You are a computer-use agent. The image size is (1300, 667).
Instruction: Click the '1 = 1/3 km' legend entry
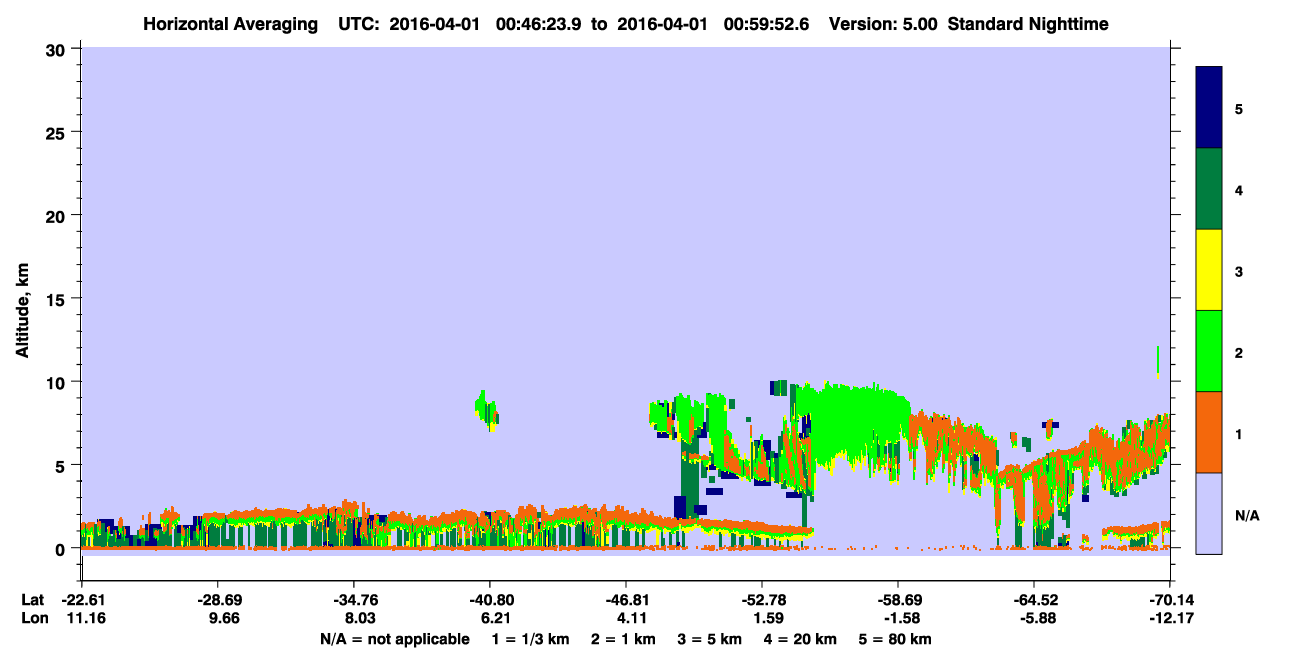click(531, 639)
